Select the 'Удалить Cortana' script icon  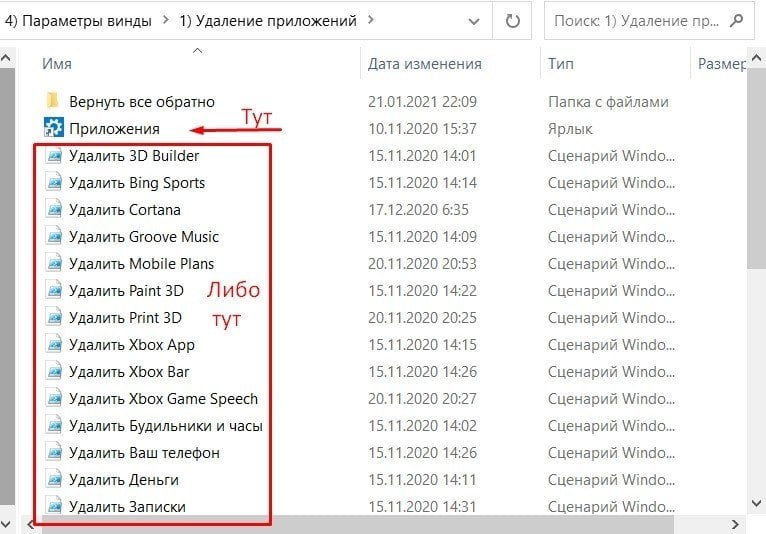(x=54, y=209)
